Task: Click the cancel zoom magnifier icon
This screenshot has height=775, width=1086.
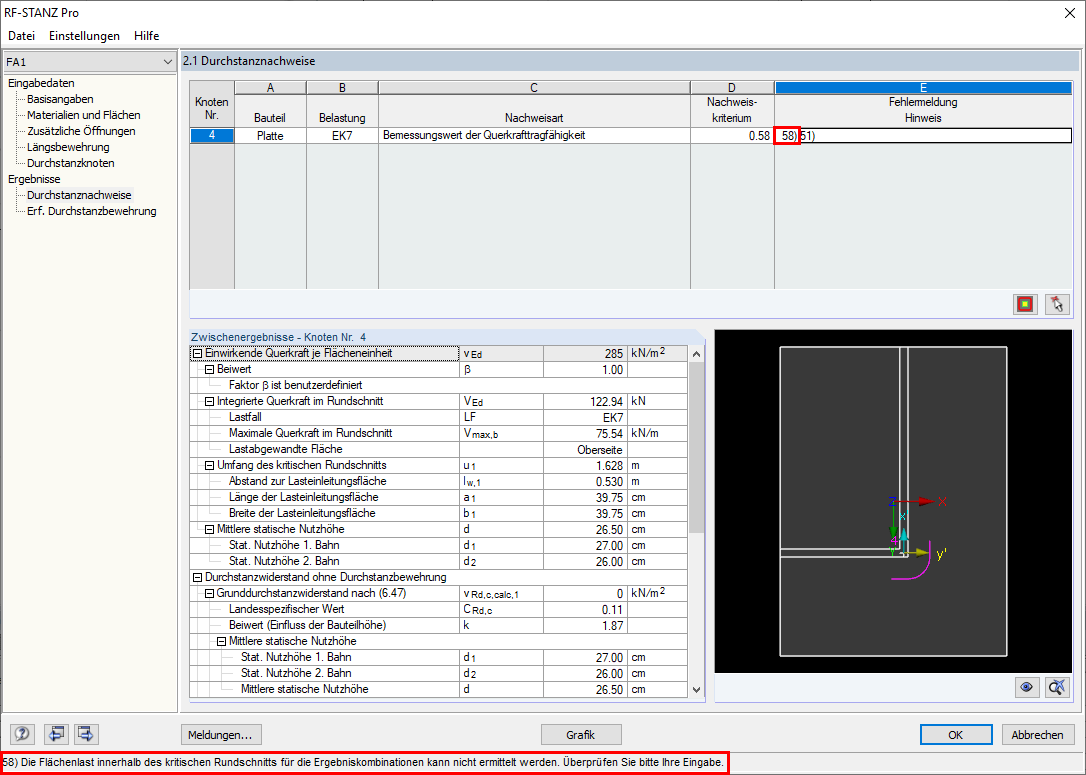Action: (x=1057, y=687)
